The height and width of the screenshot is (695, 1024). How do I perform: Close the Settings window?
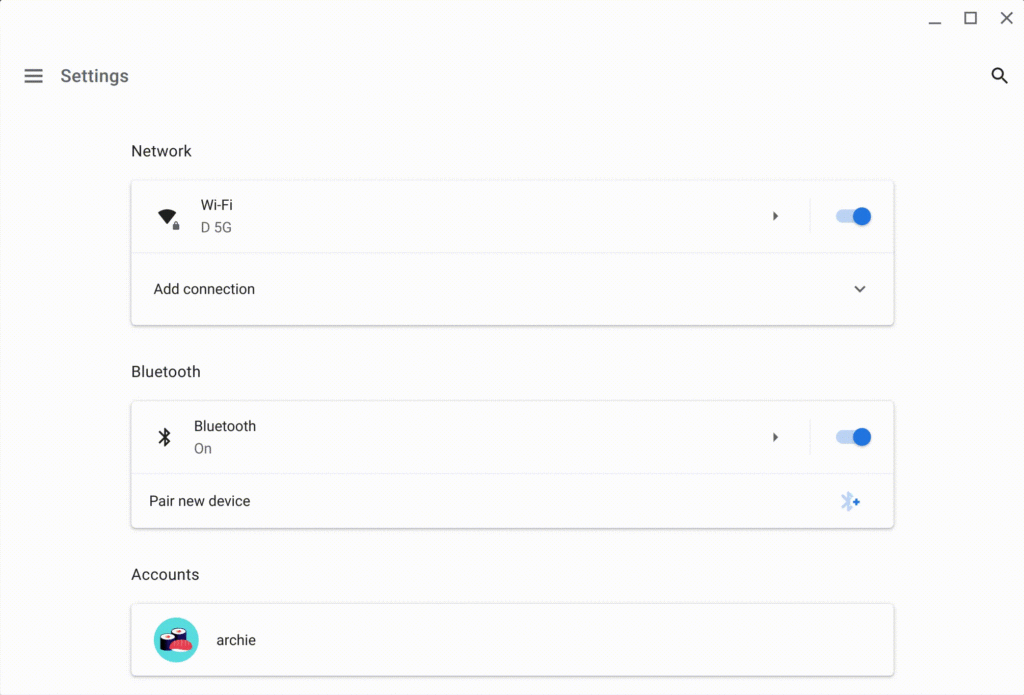point(1006,18)
